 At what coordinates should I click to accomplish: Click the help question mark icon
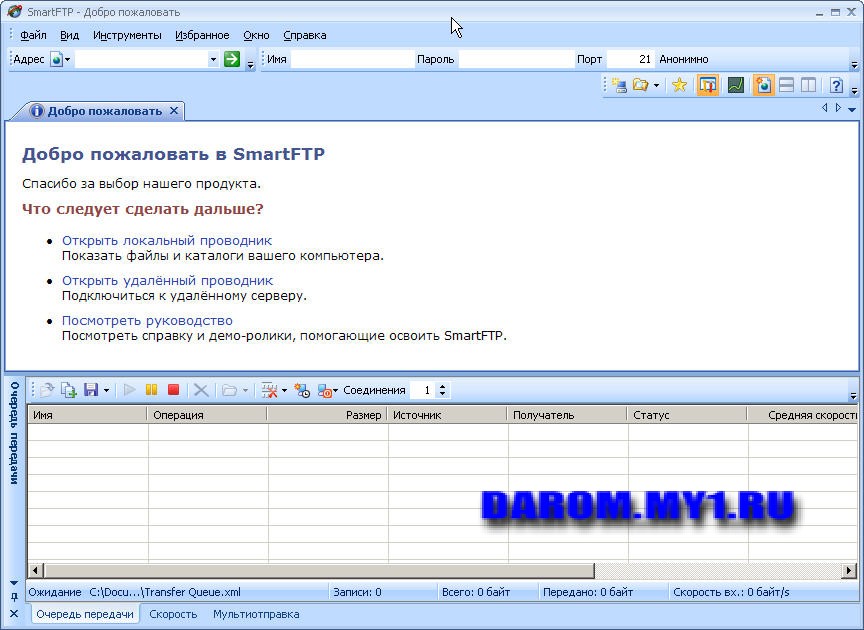[836, 85]
